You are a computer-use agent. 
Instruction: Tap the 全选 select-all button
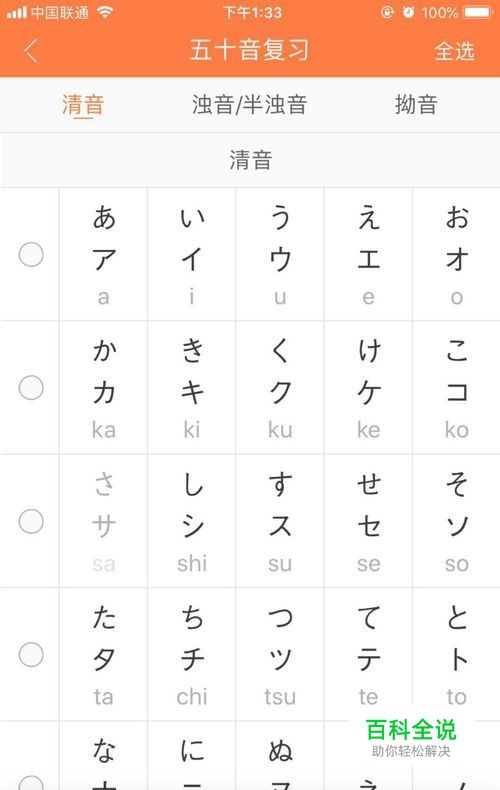(x=454, y=51)
